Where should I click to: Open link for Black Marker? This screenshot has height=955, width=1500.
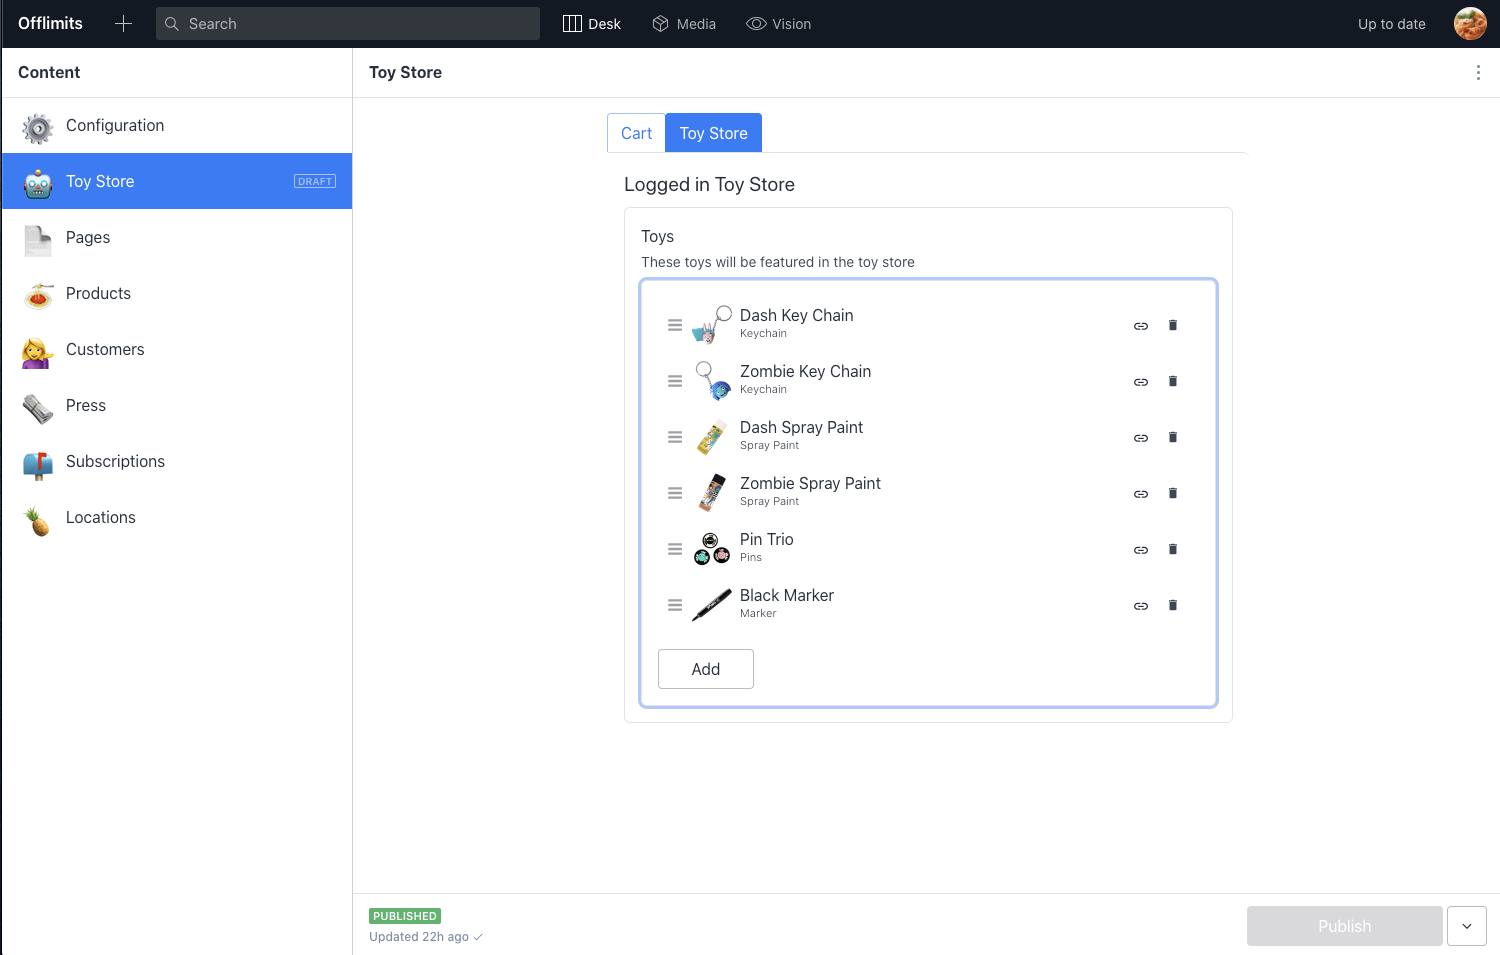click(1141, 606)
